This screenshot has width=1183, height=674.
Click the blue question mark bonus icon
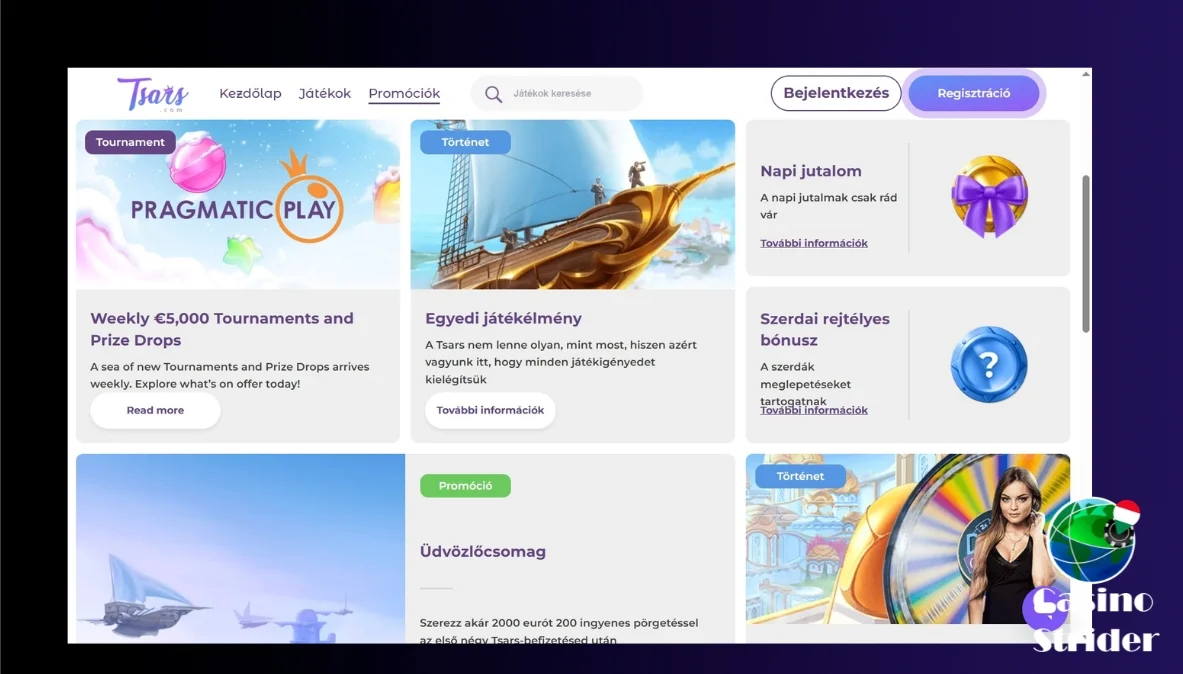coord(989,365)
